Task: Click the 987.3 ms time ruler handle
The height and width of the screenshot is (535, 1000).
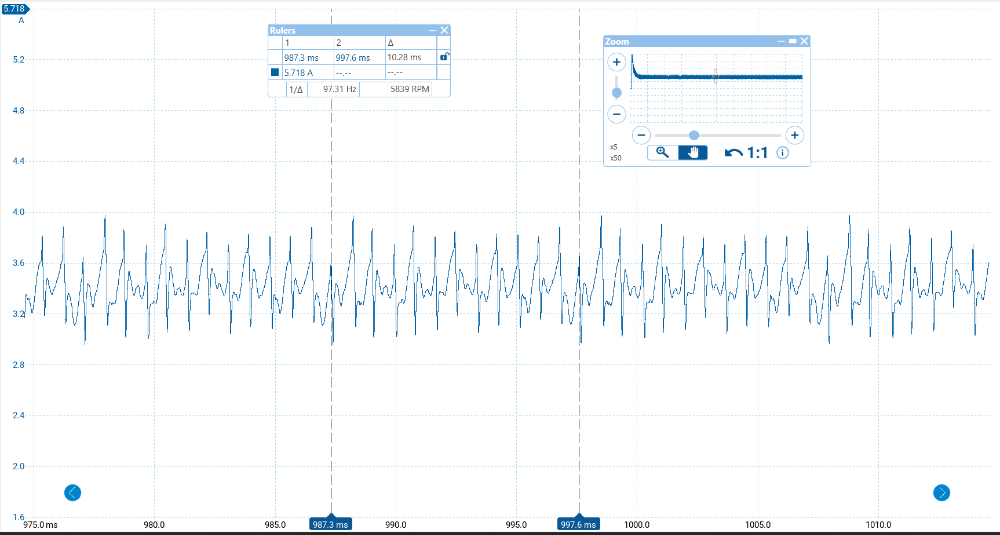Action: coord(330,524)
